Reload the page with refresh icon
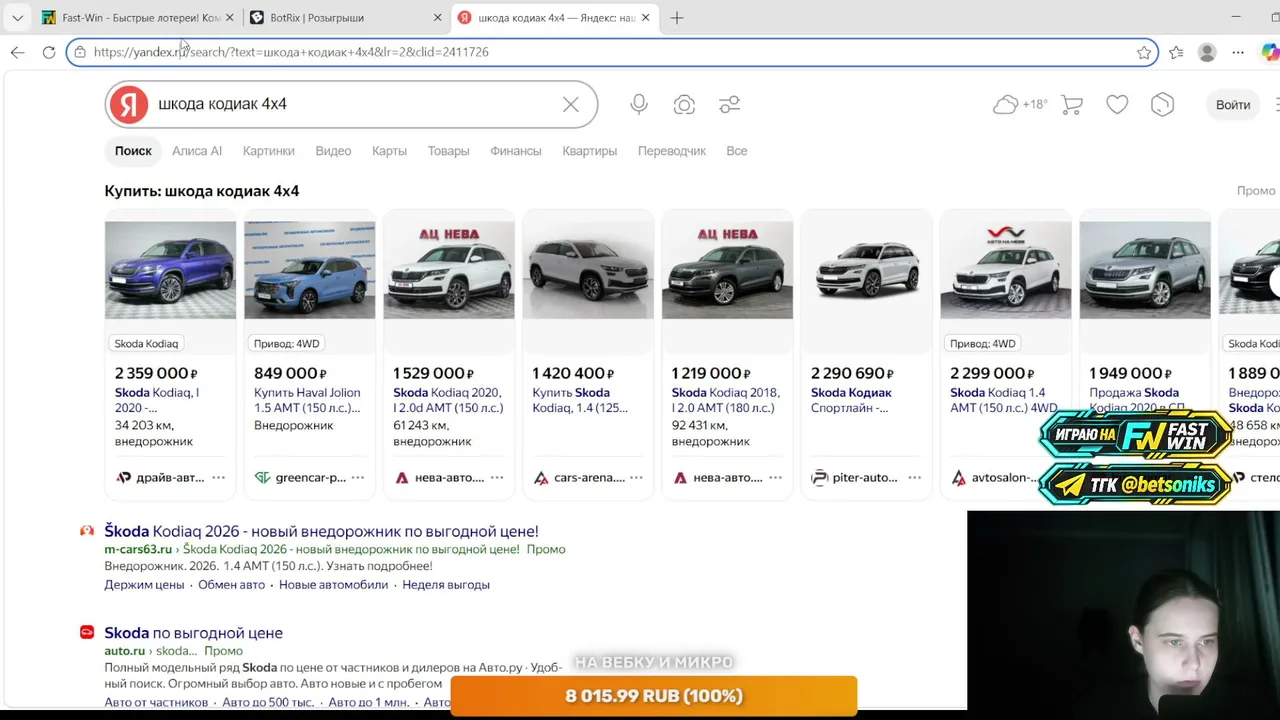 (x=49, y=52)
